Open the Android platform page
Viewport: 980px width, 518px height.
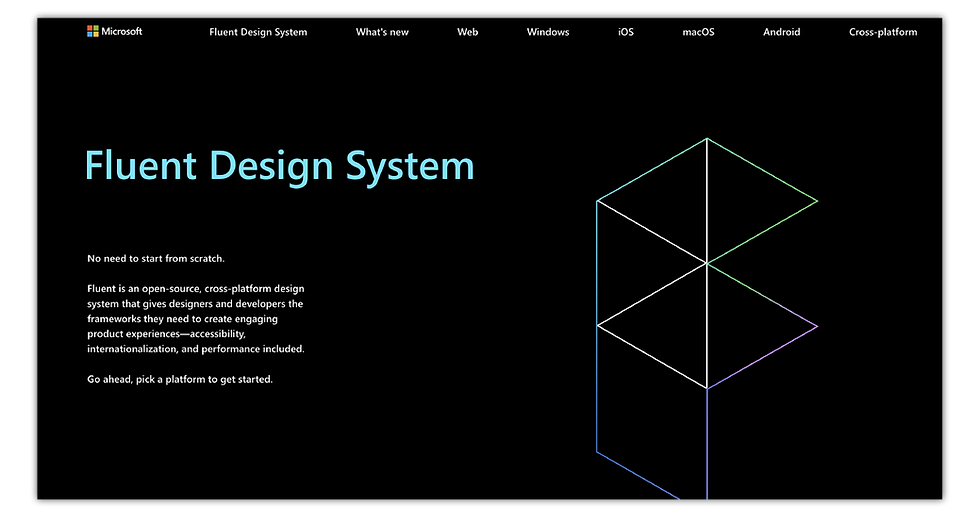pyautogui.click(x=781, y=32)
